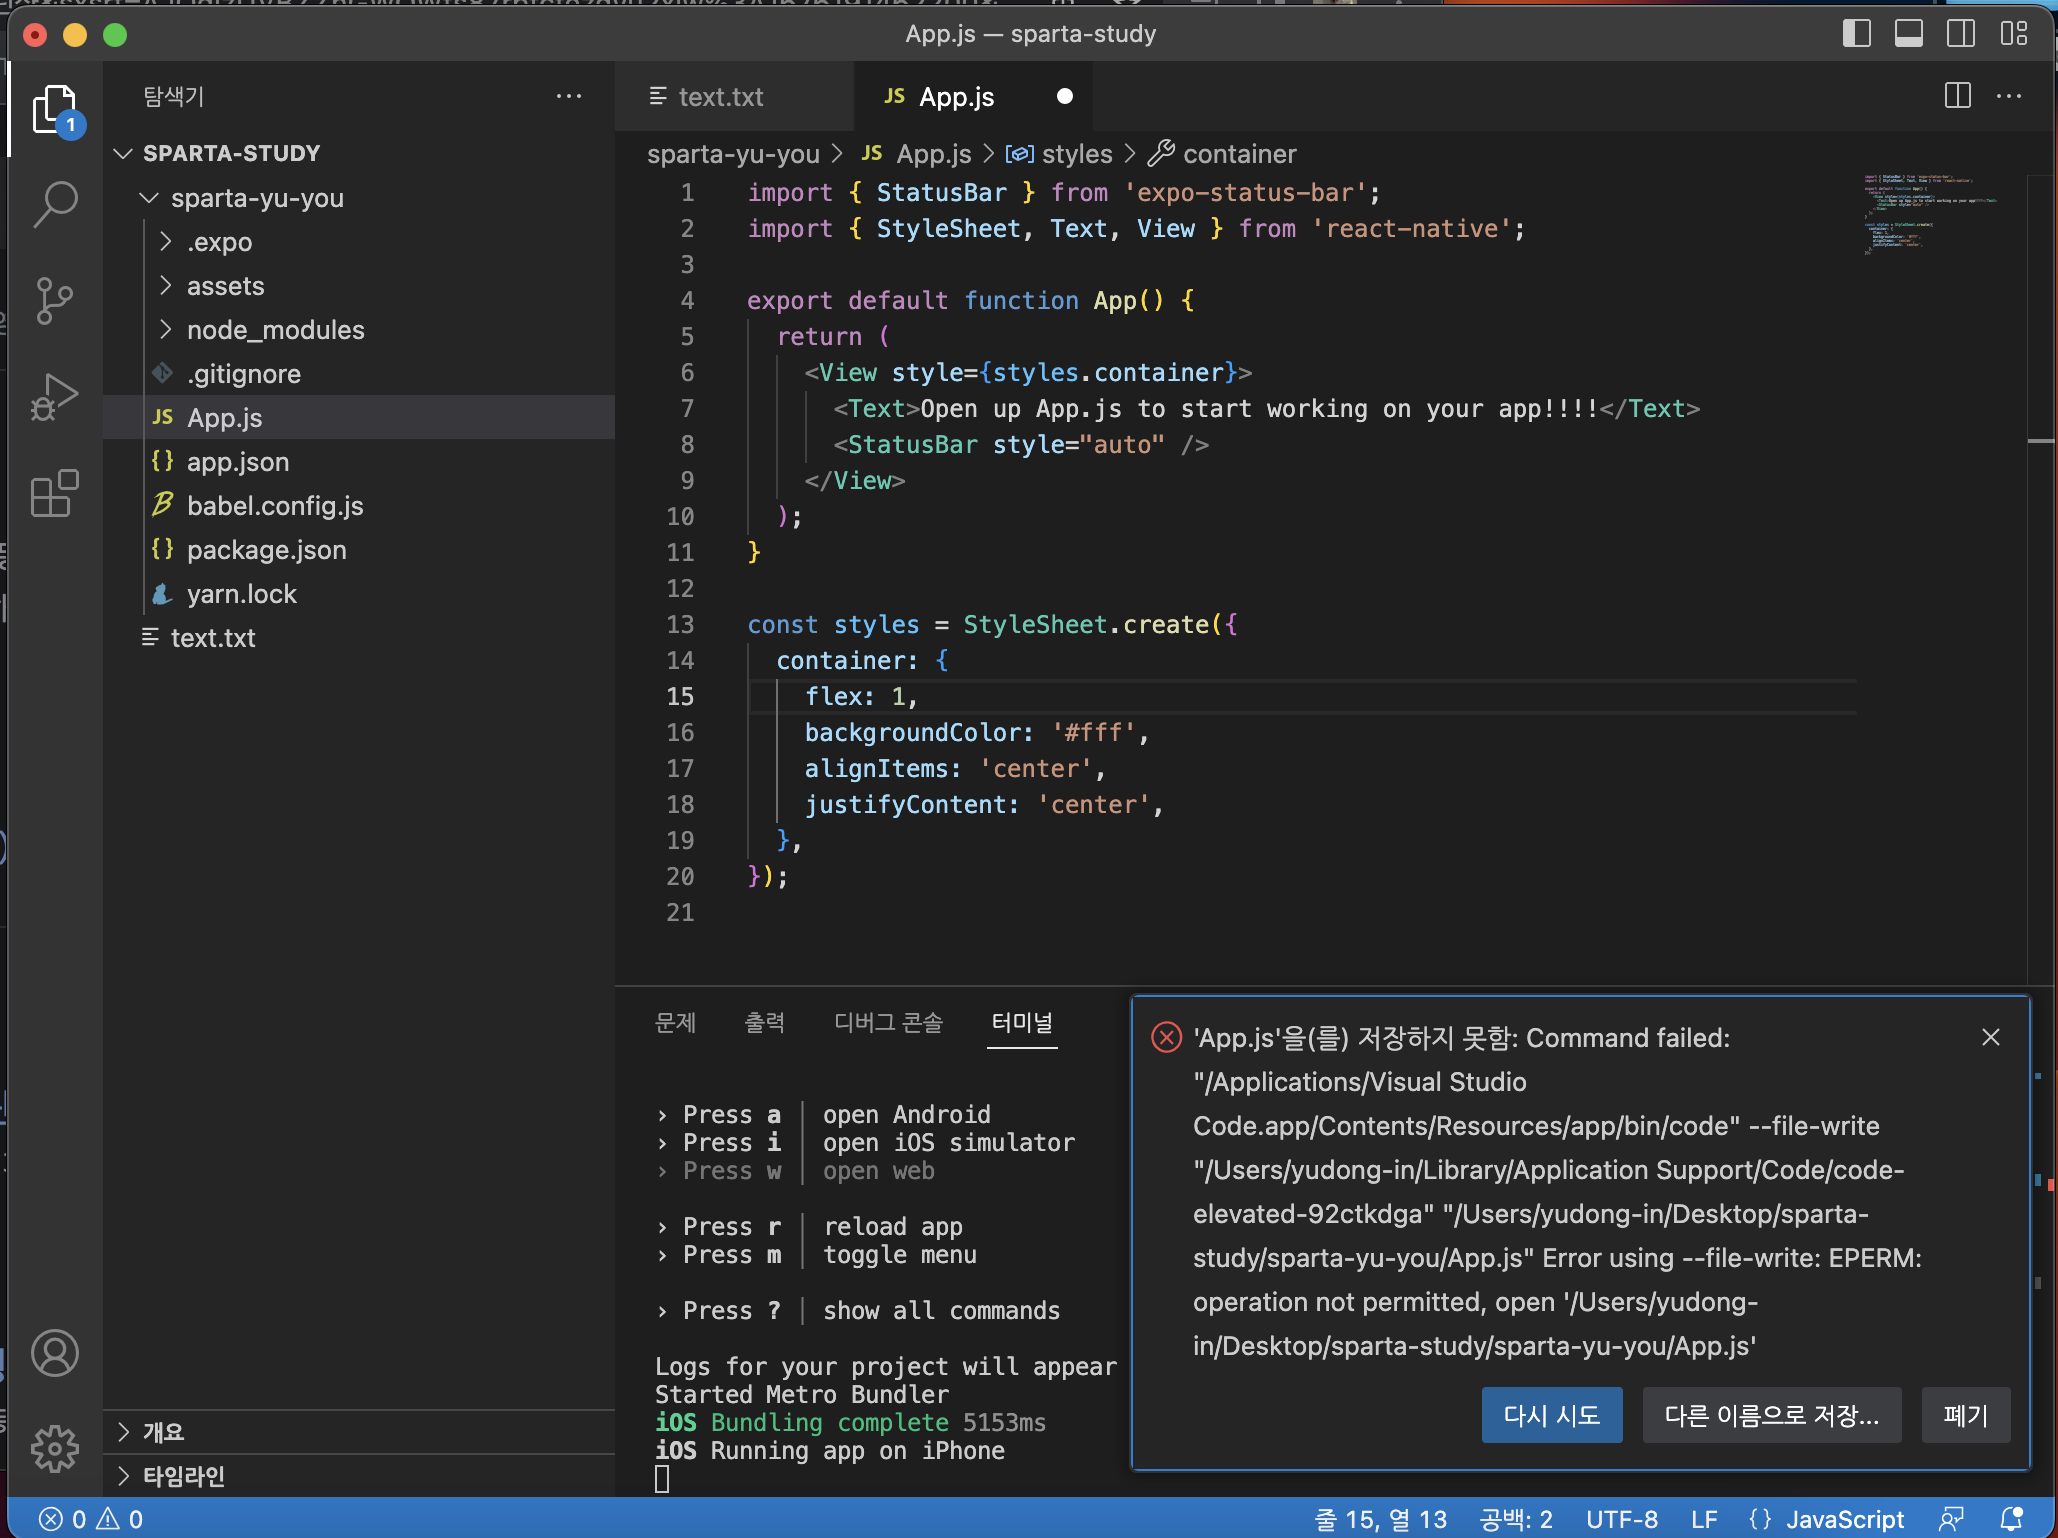Open Explorer views and more actions menu

pyautogui.click(x=569, y=96)
